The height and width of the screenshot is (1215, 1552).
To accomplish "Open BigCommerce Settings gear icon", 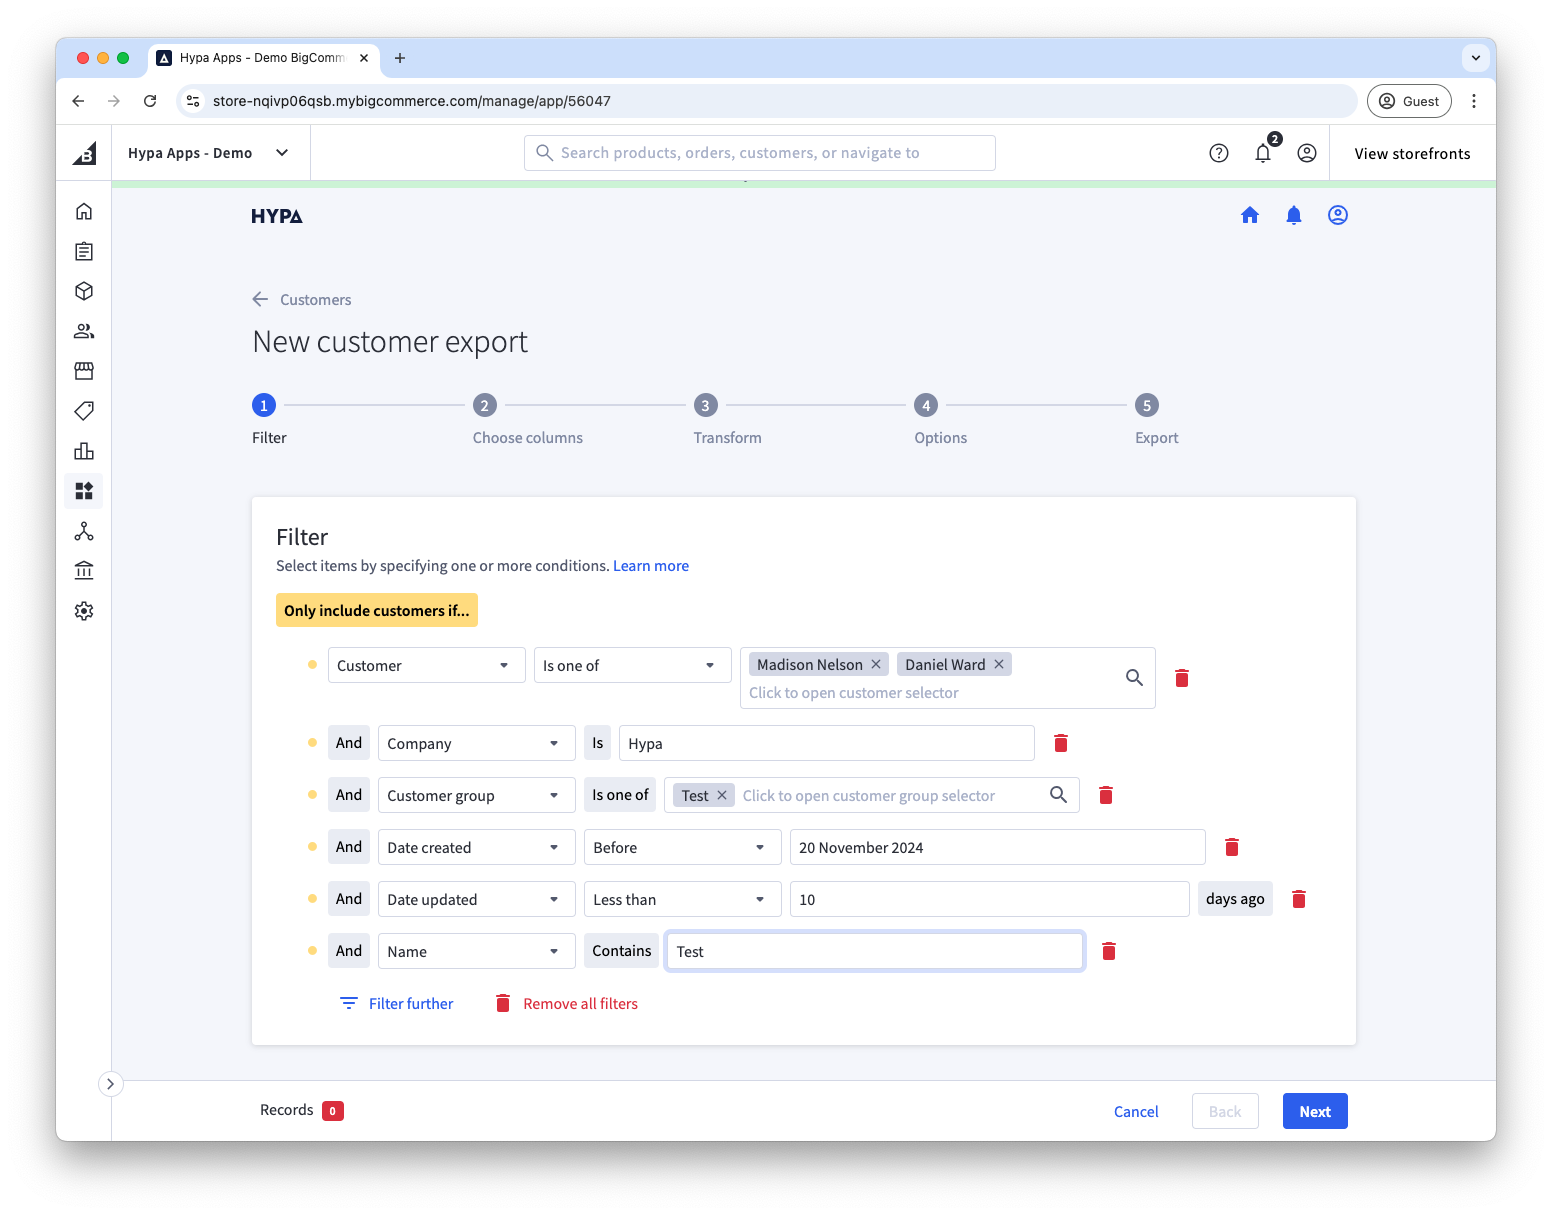I will 84,610.
